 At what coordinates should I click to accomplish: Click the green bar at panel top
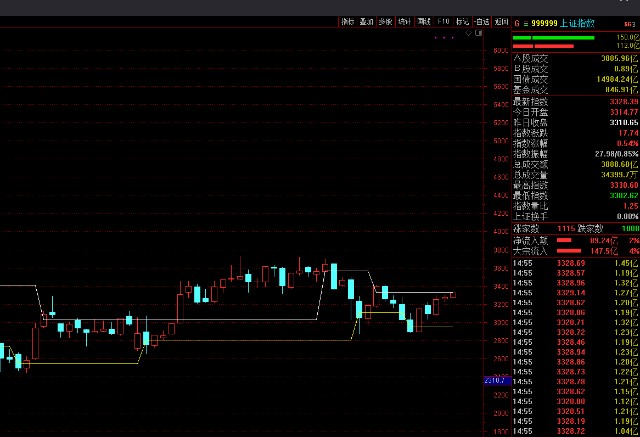pyautogui.click(x=553, y=37)
